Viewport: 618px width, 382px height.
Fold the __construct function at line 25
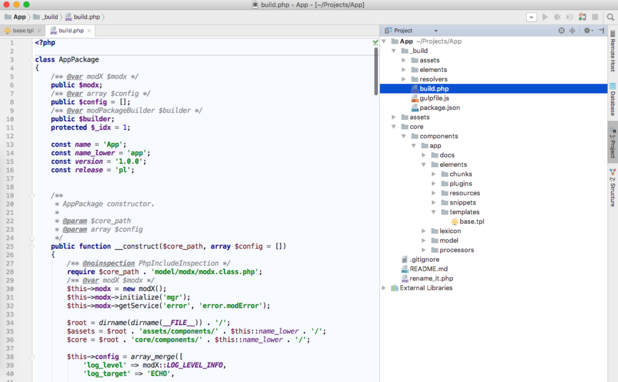tap(32, 246)
